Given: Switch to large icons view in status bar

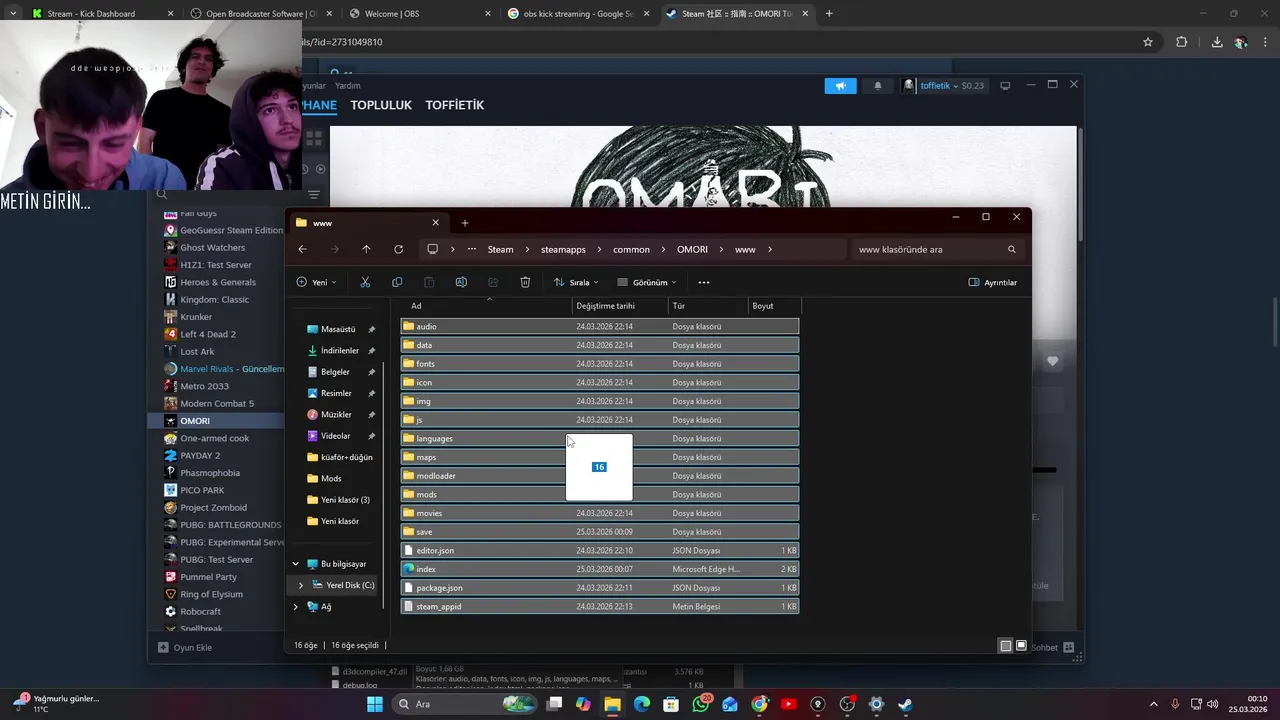Looking at the screenshot, I should tap(1021, 646).
